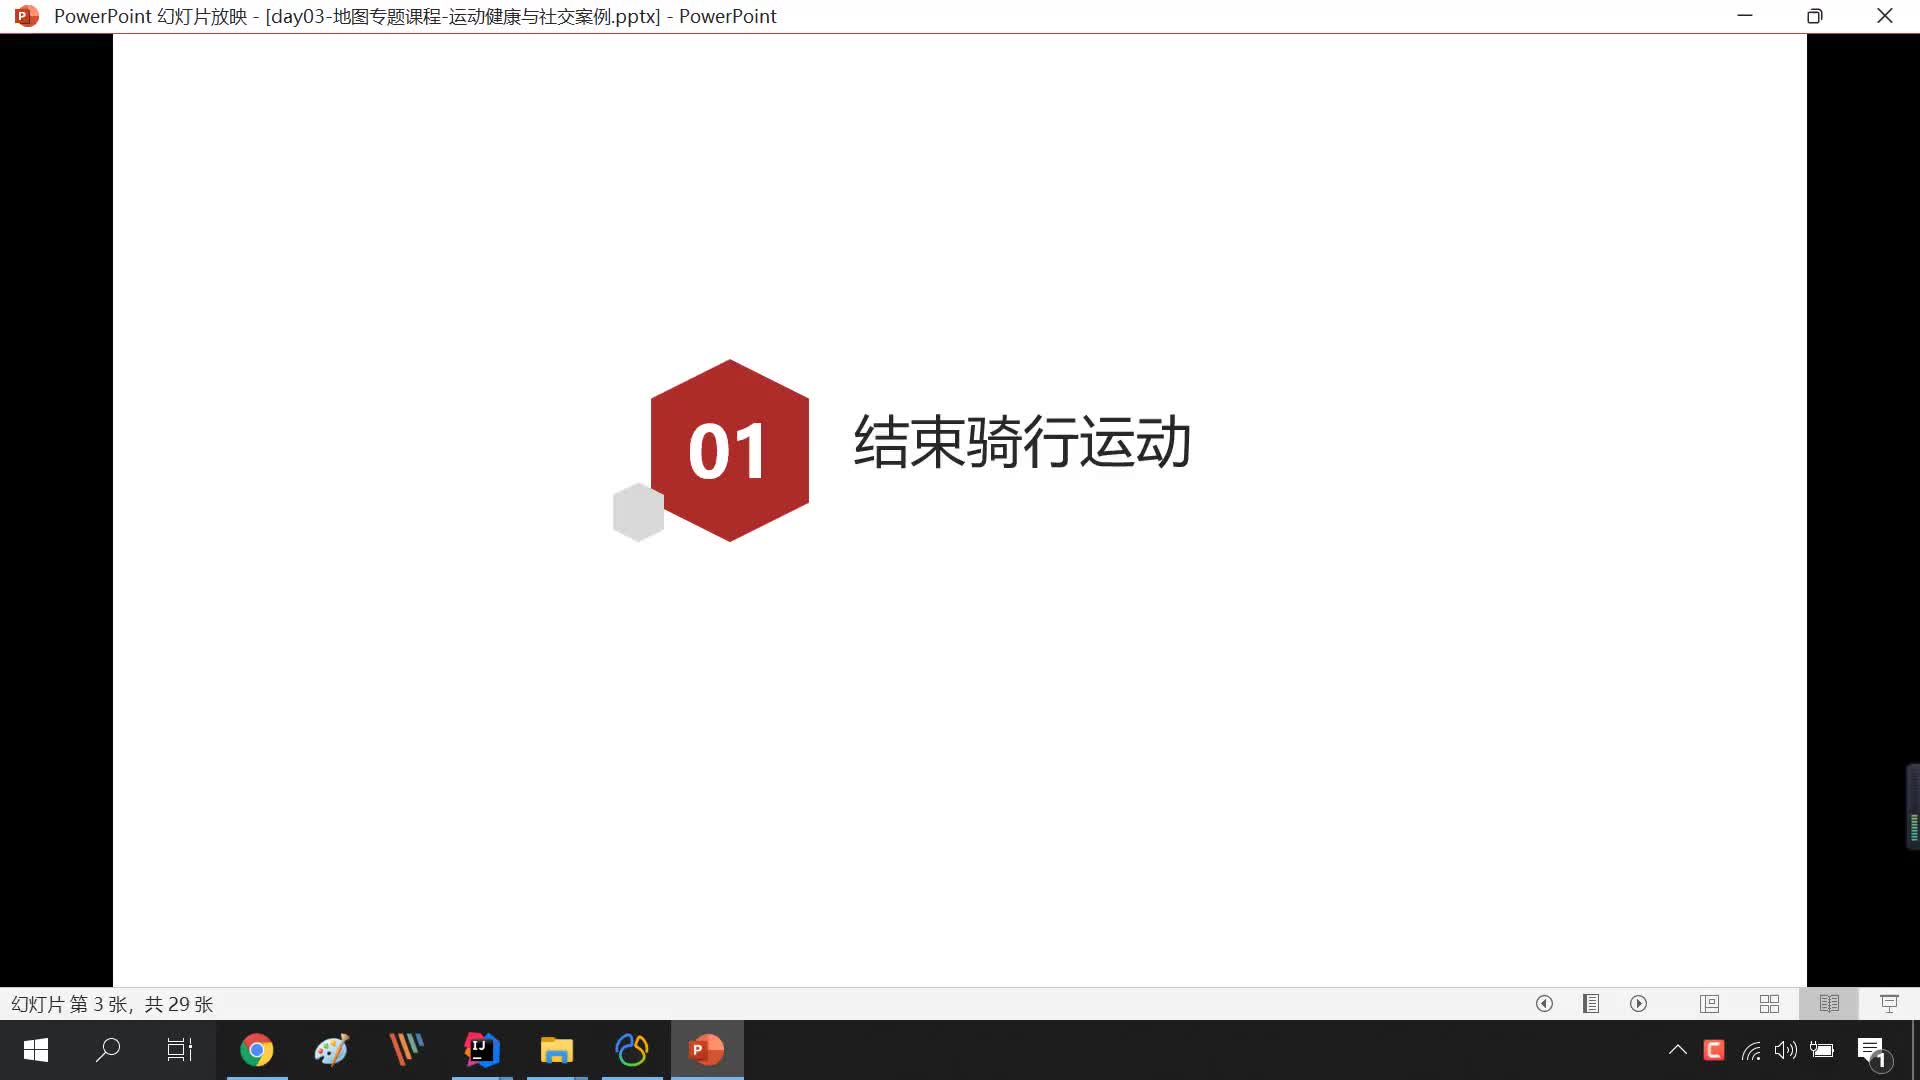Open the paint palette app on taskbar
The height and width of the screenshot is (1080, 1920).
tap(332, 1050)
